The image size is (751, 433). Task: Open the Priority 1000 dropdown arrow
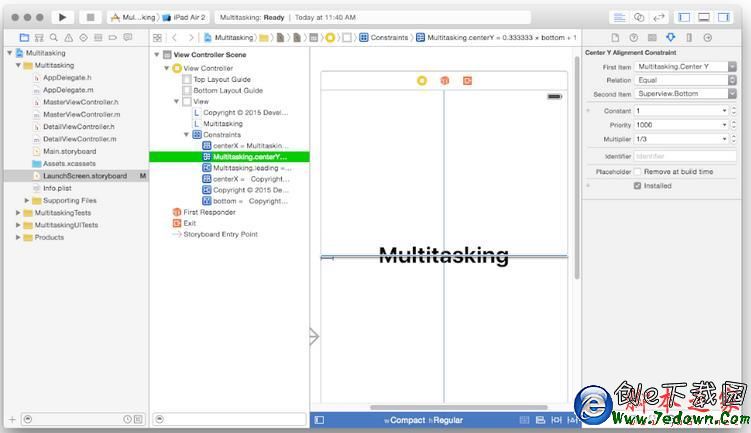pos(724,125)
